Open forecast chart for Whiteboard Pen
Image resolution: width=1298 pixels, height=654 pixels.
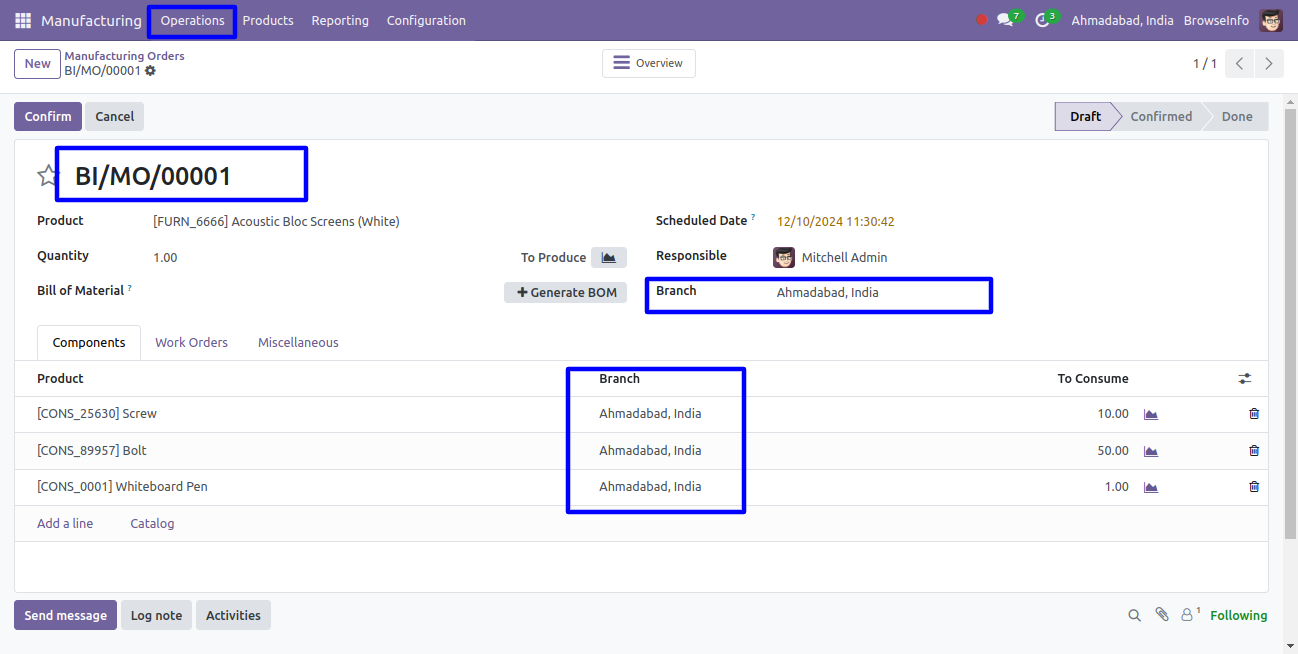[1150, 487]
